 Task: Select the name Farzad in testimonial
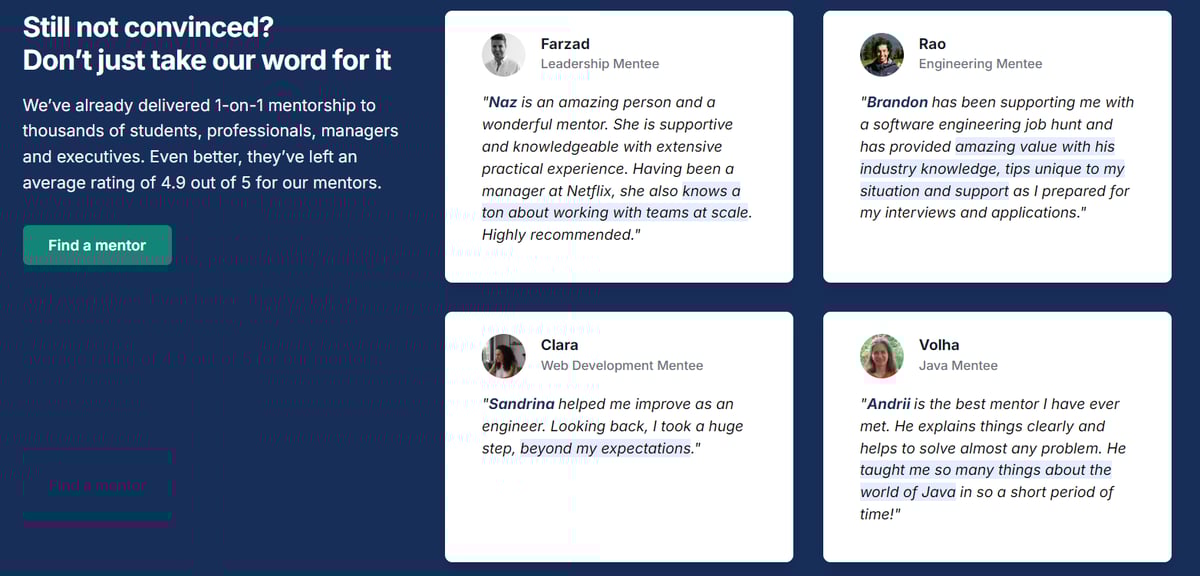tap(565, 44)
